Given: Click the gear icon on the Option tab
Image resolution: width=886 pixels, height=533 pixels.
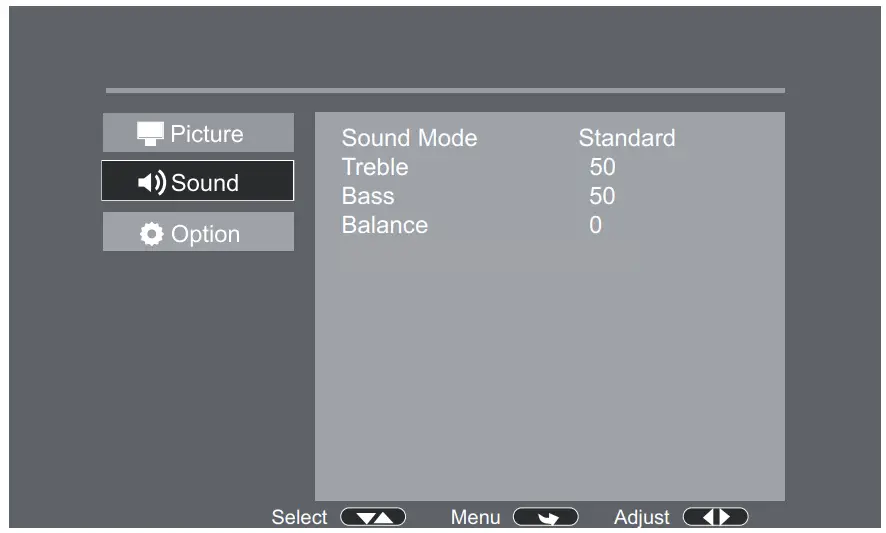Looking at the screenshot, I should pyautogui.click(x=151, y=235).
